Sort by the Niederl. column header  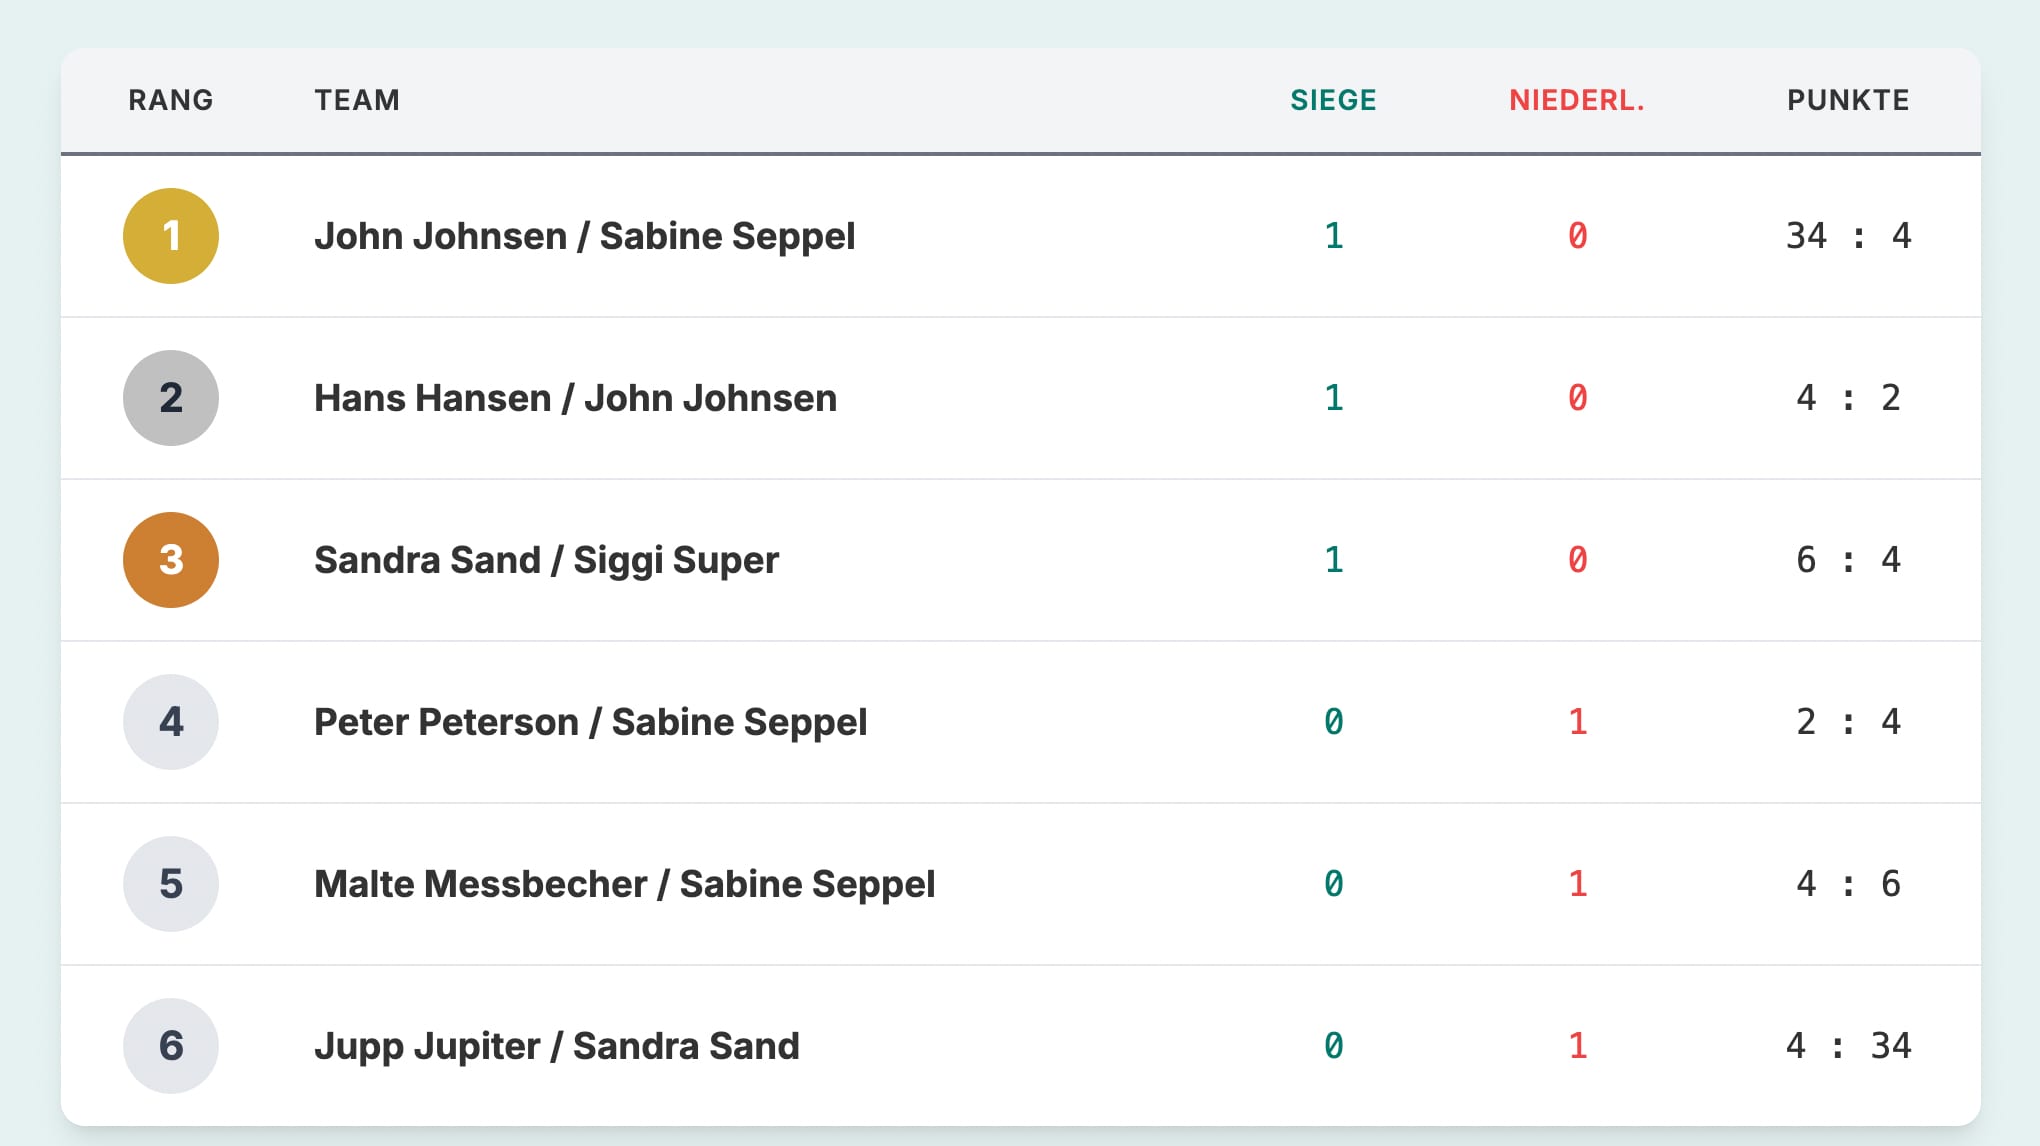[x=1576, y=100]
